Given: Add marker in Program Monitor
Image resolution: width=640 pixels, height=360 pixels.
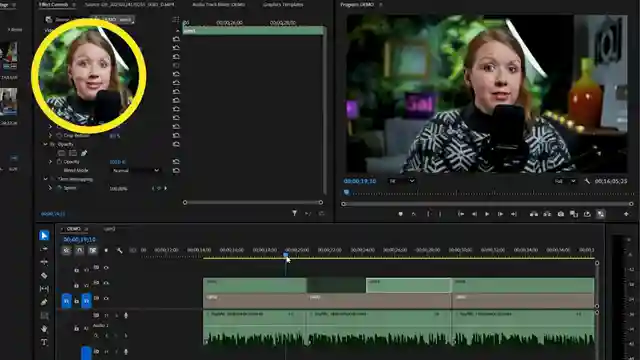Looking at the screenshot, I should pyautogui.click(x=400, y=214).
